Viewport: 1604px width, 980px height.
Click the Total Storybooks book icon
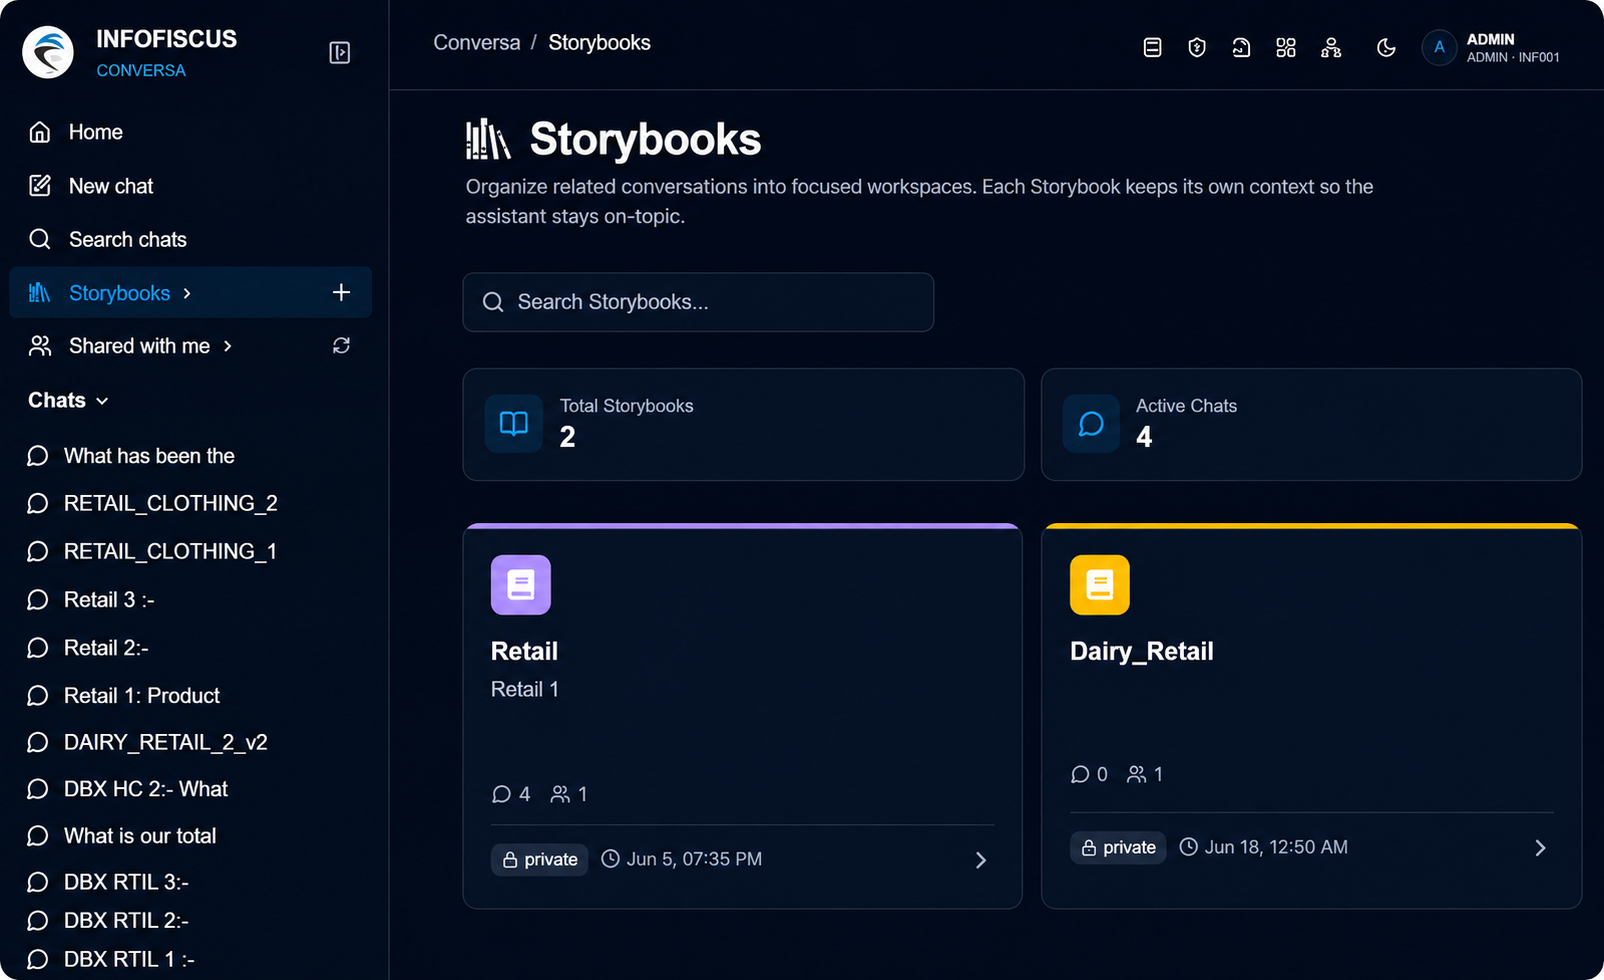coord(514,424)
